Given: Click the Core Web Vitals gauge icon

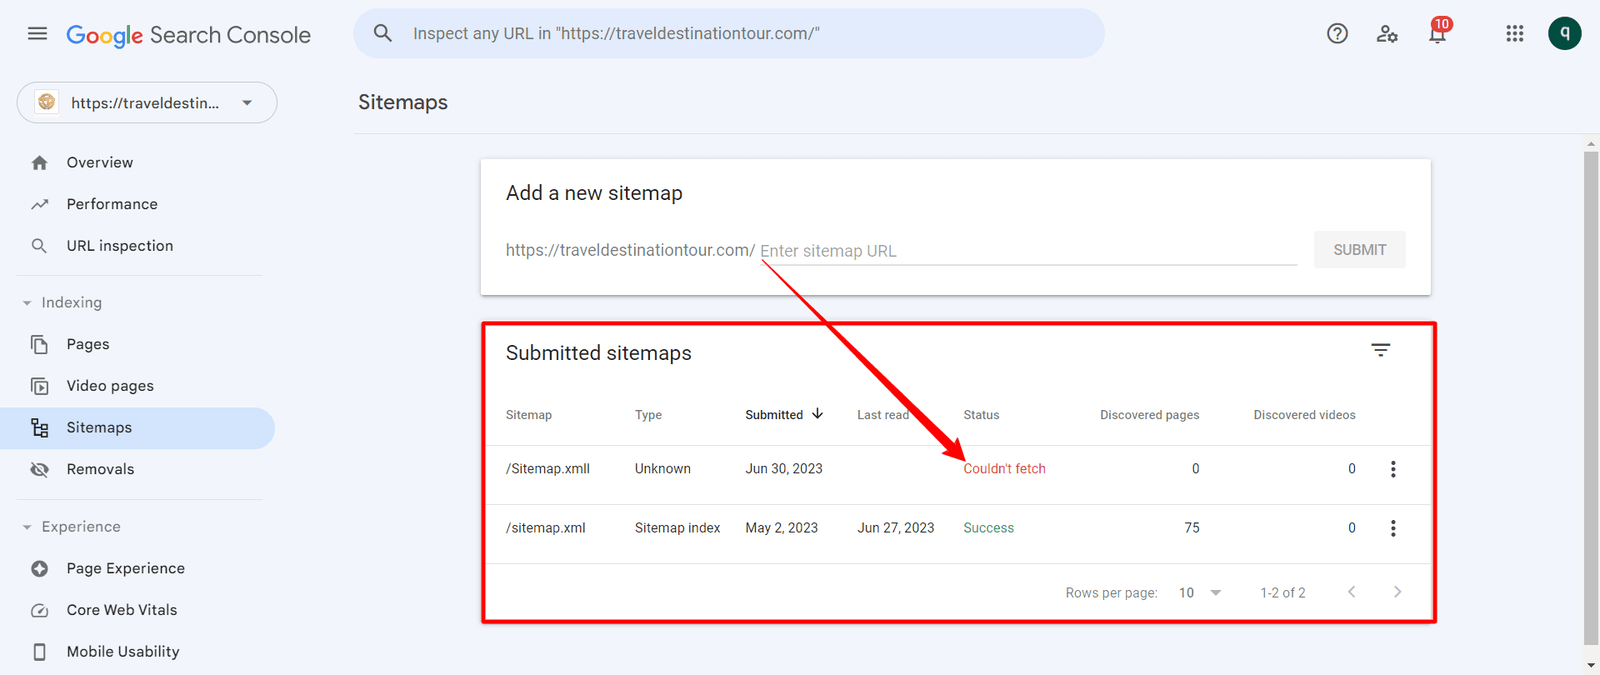Looking at the screenshot, I should click(39, 610).
